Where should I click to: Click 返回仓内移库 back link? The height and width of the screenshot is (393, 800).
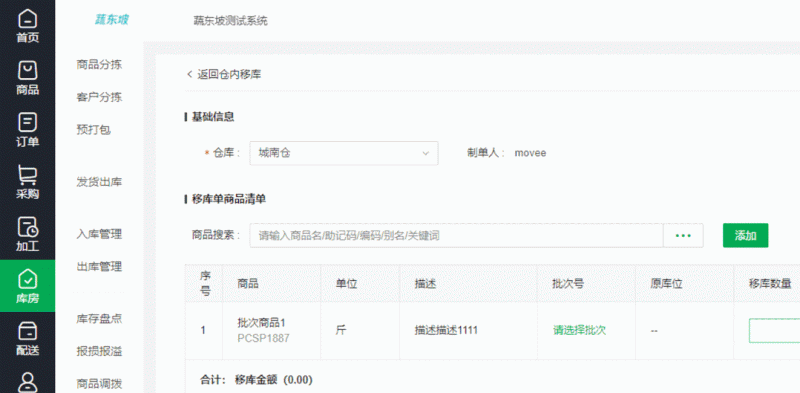[224, 75]
